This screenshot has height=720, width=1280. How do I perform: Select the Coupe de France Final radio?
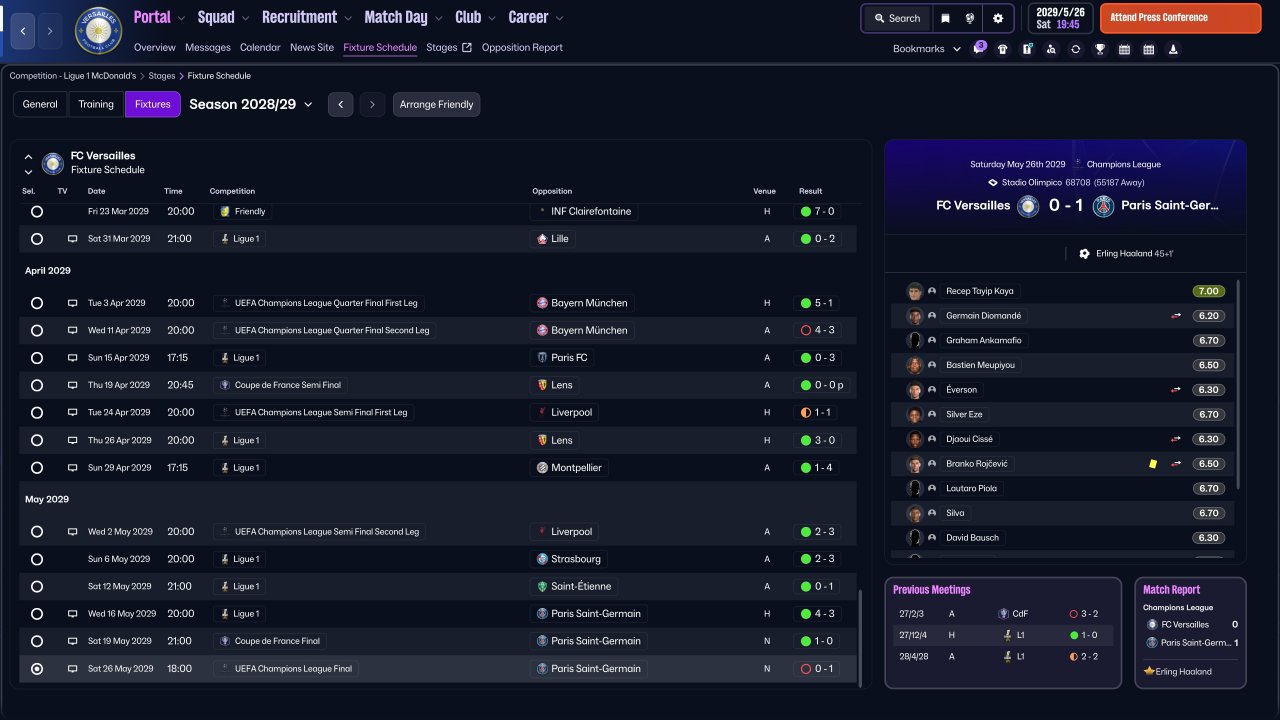pos(37,641)
